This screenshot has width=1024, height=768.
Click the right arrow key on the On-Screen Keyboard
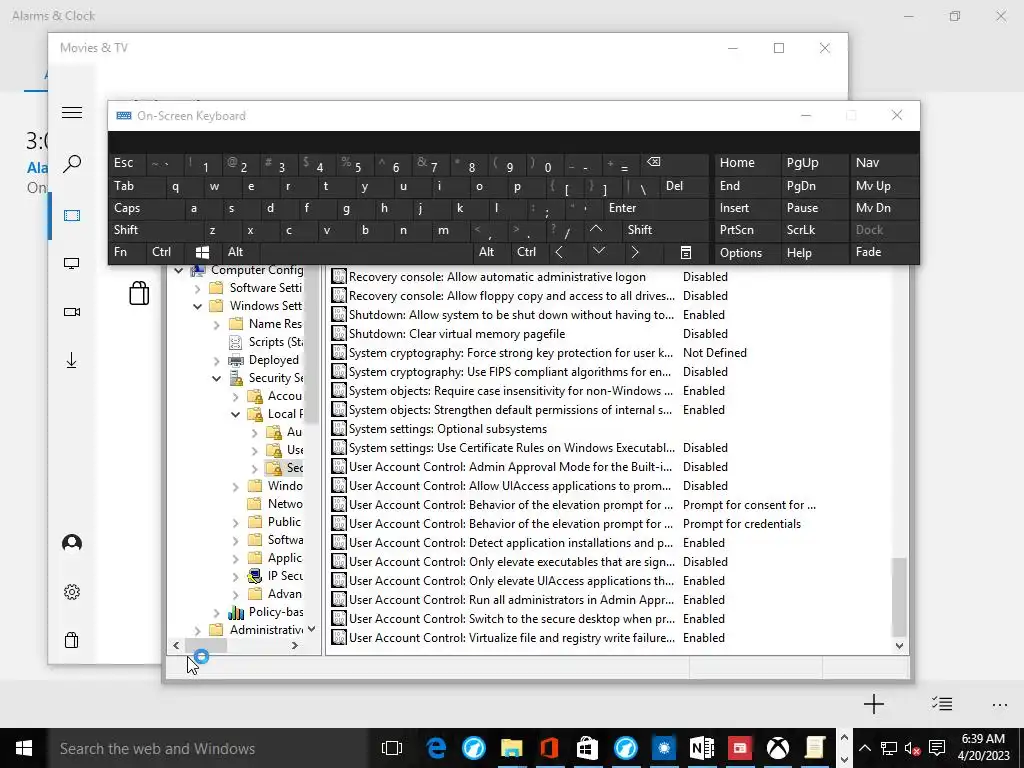[635, 252]
